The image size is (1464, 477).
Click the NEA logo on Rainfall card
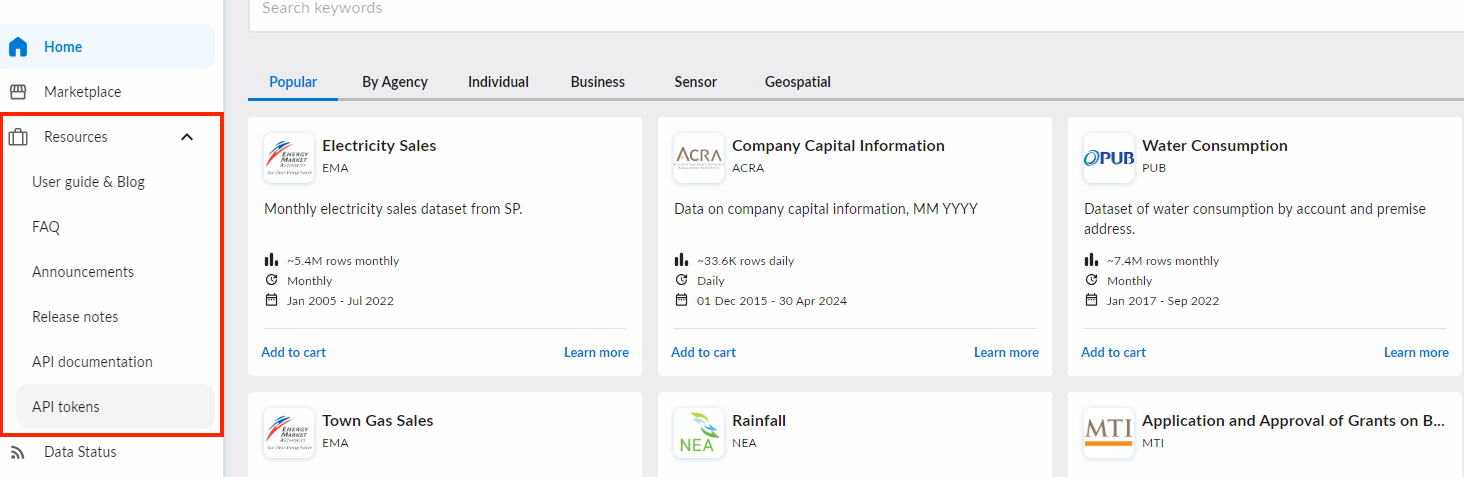point(699,433)
